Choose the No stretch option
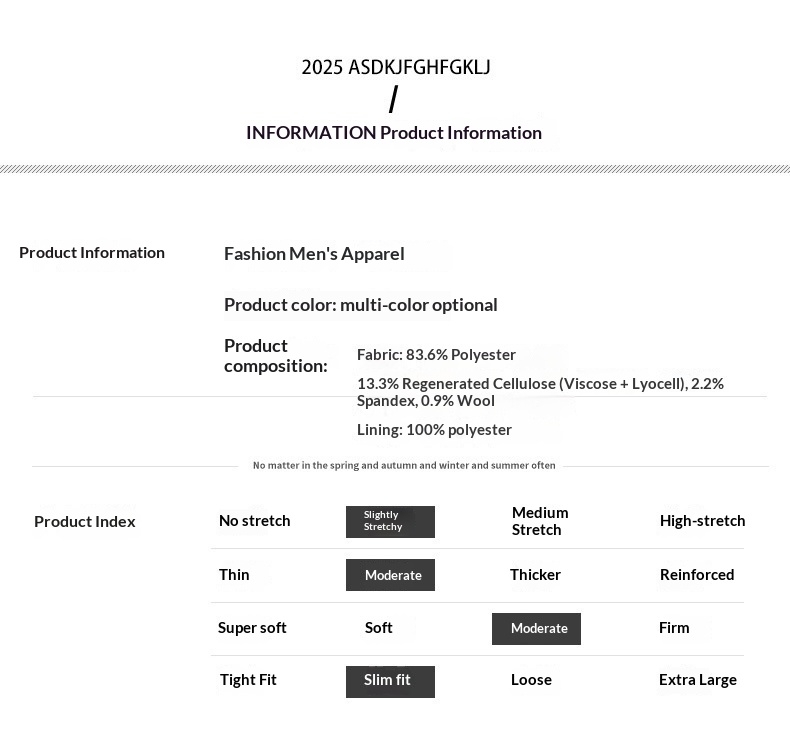 pos(254,521)
